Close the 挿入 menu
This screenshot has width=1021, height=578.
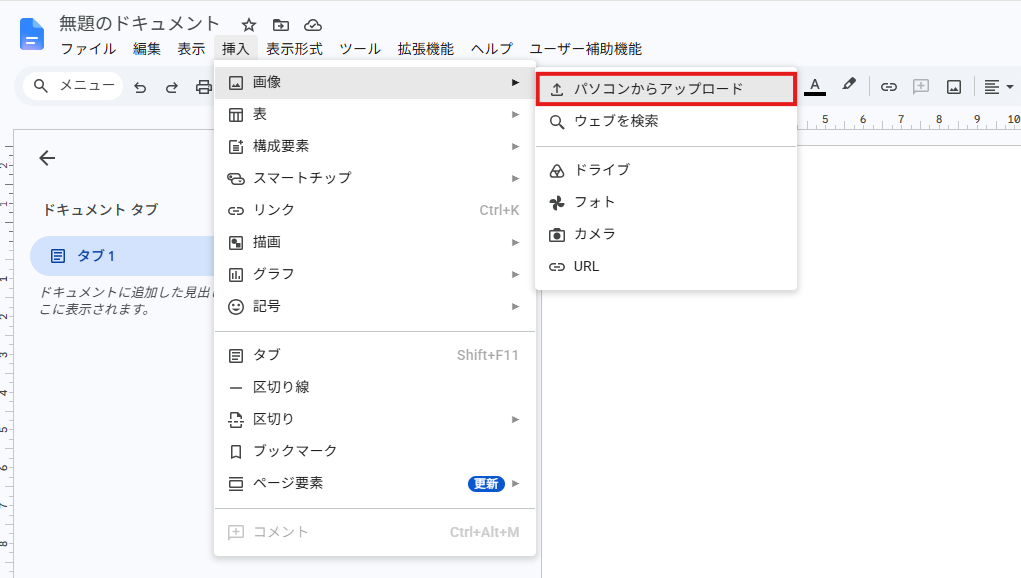(235, 49)
